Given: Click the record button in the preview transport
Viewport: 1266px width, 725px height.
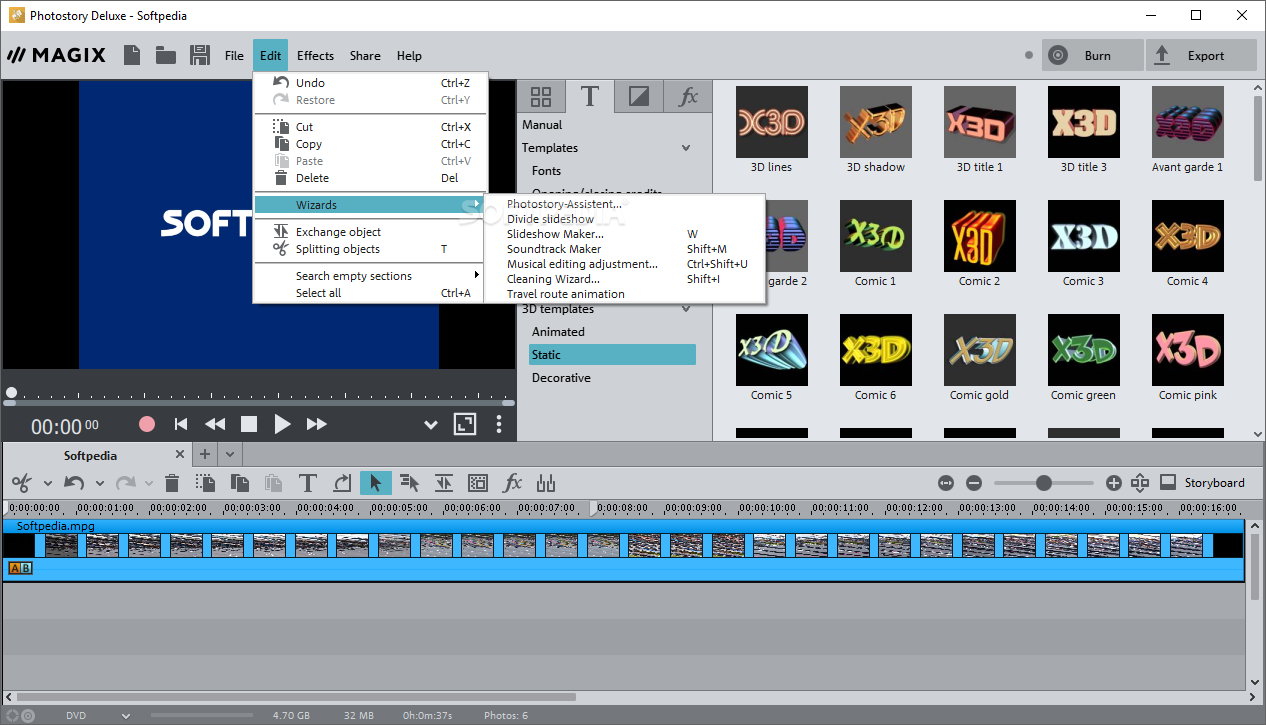Looking at the screenshot, I should pyautogui.click(x=147, y=424).
